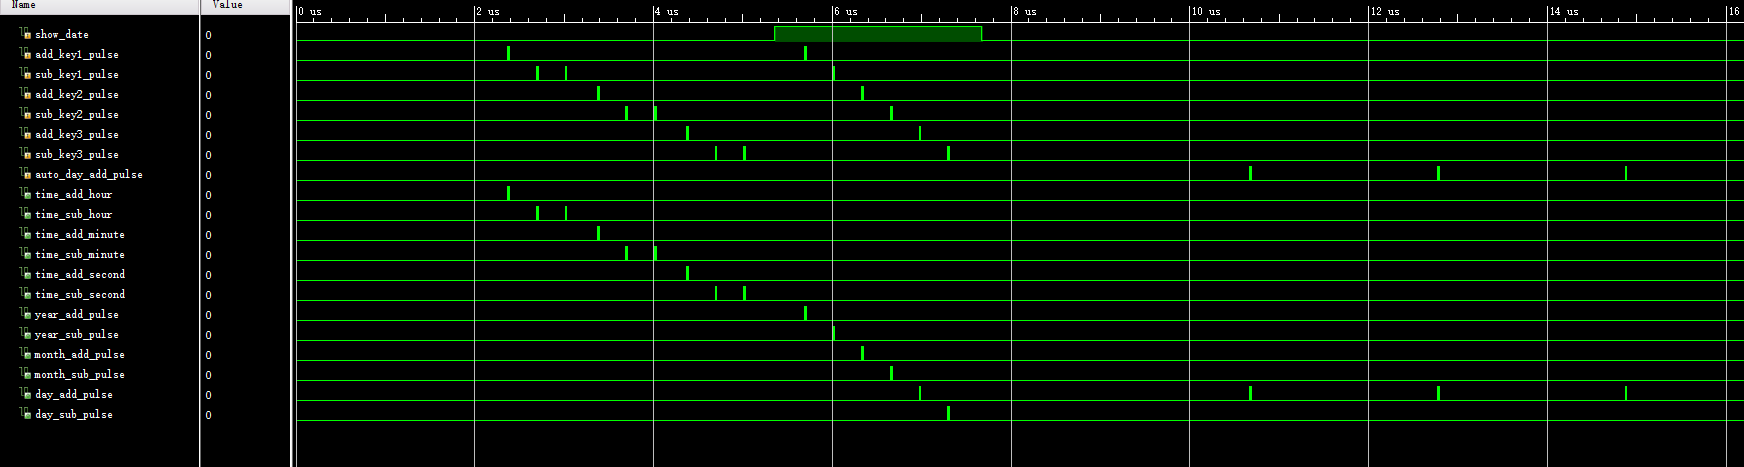1744x467 pixels.
Task: Click the signal icon beside day_sub_pulse
Action: 25,414
